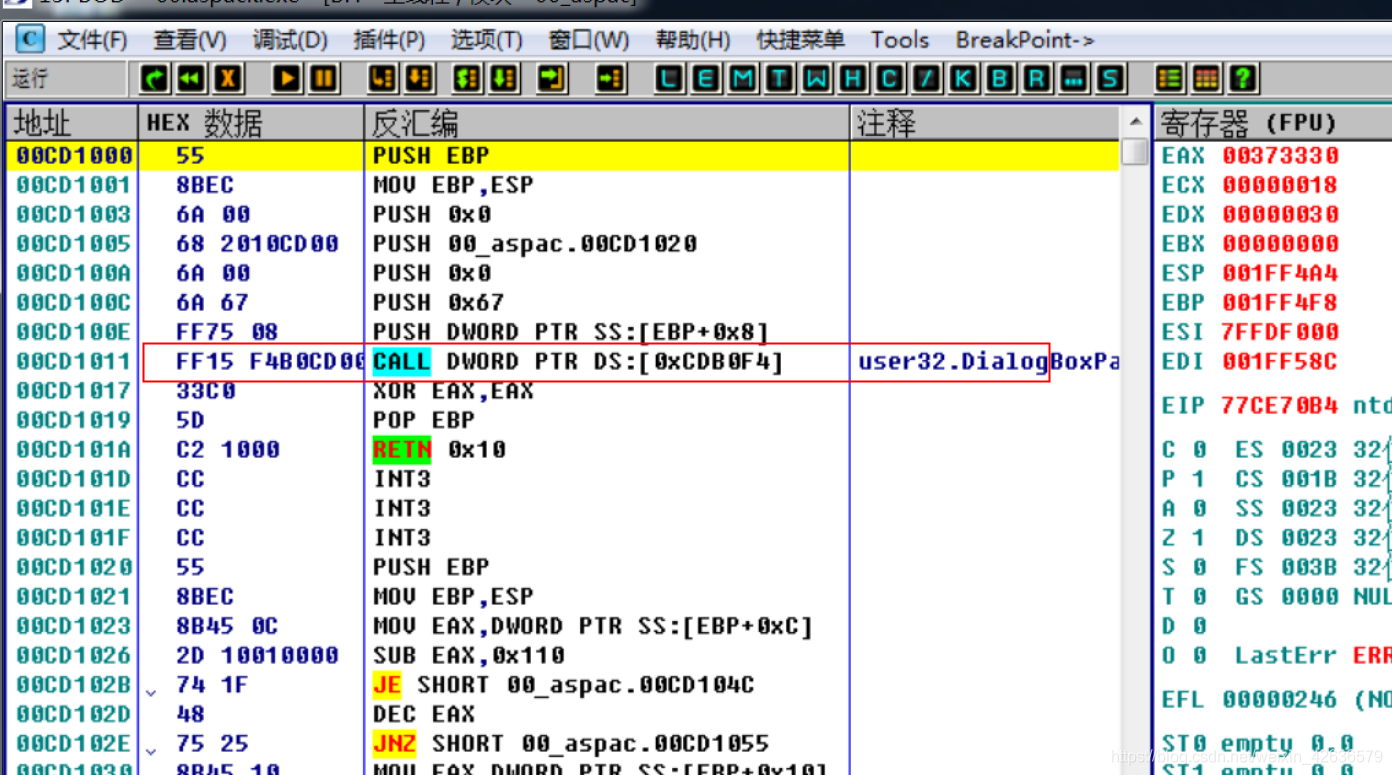Select the user32.DialogBoxPa comment
This screenshot has height=775, width=1392.
click(x=988, y=361)
